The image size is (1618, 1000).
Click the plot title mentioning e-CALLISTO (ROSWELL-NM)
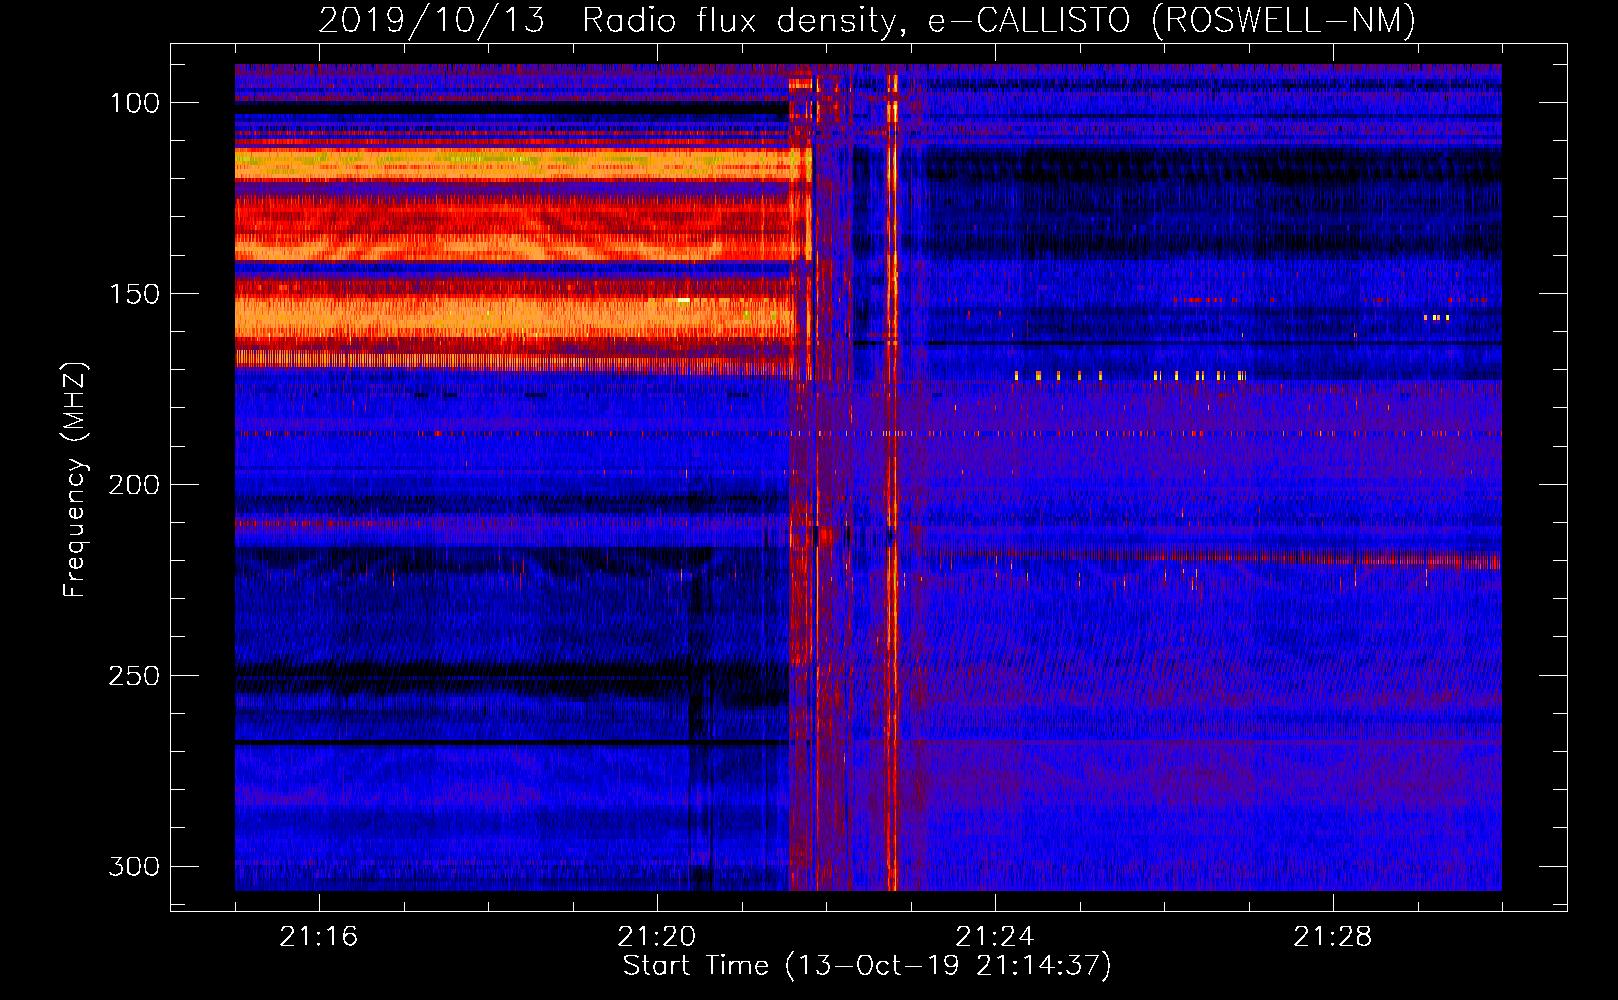click(x=867, y=21)
